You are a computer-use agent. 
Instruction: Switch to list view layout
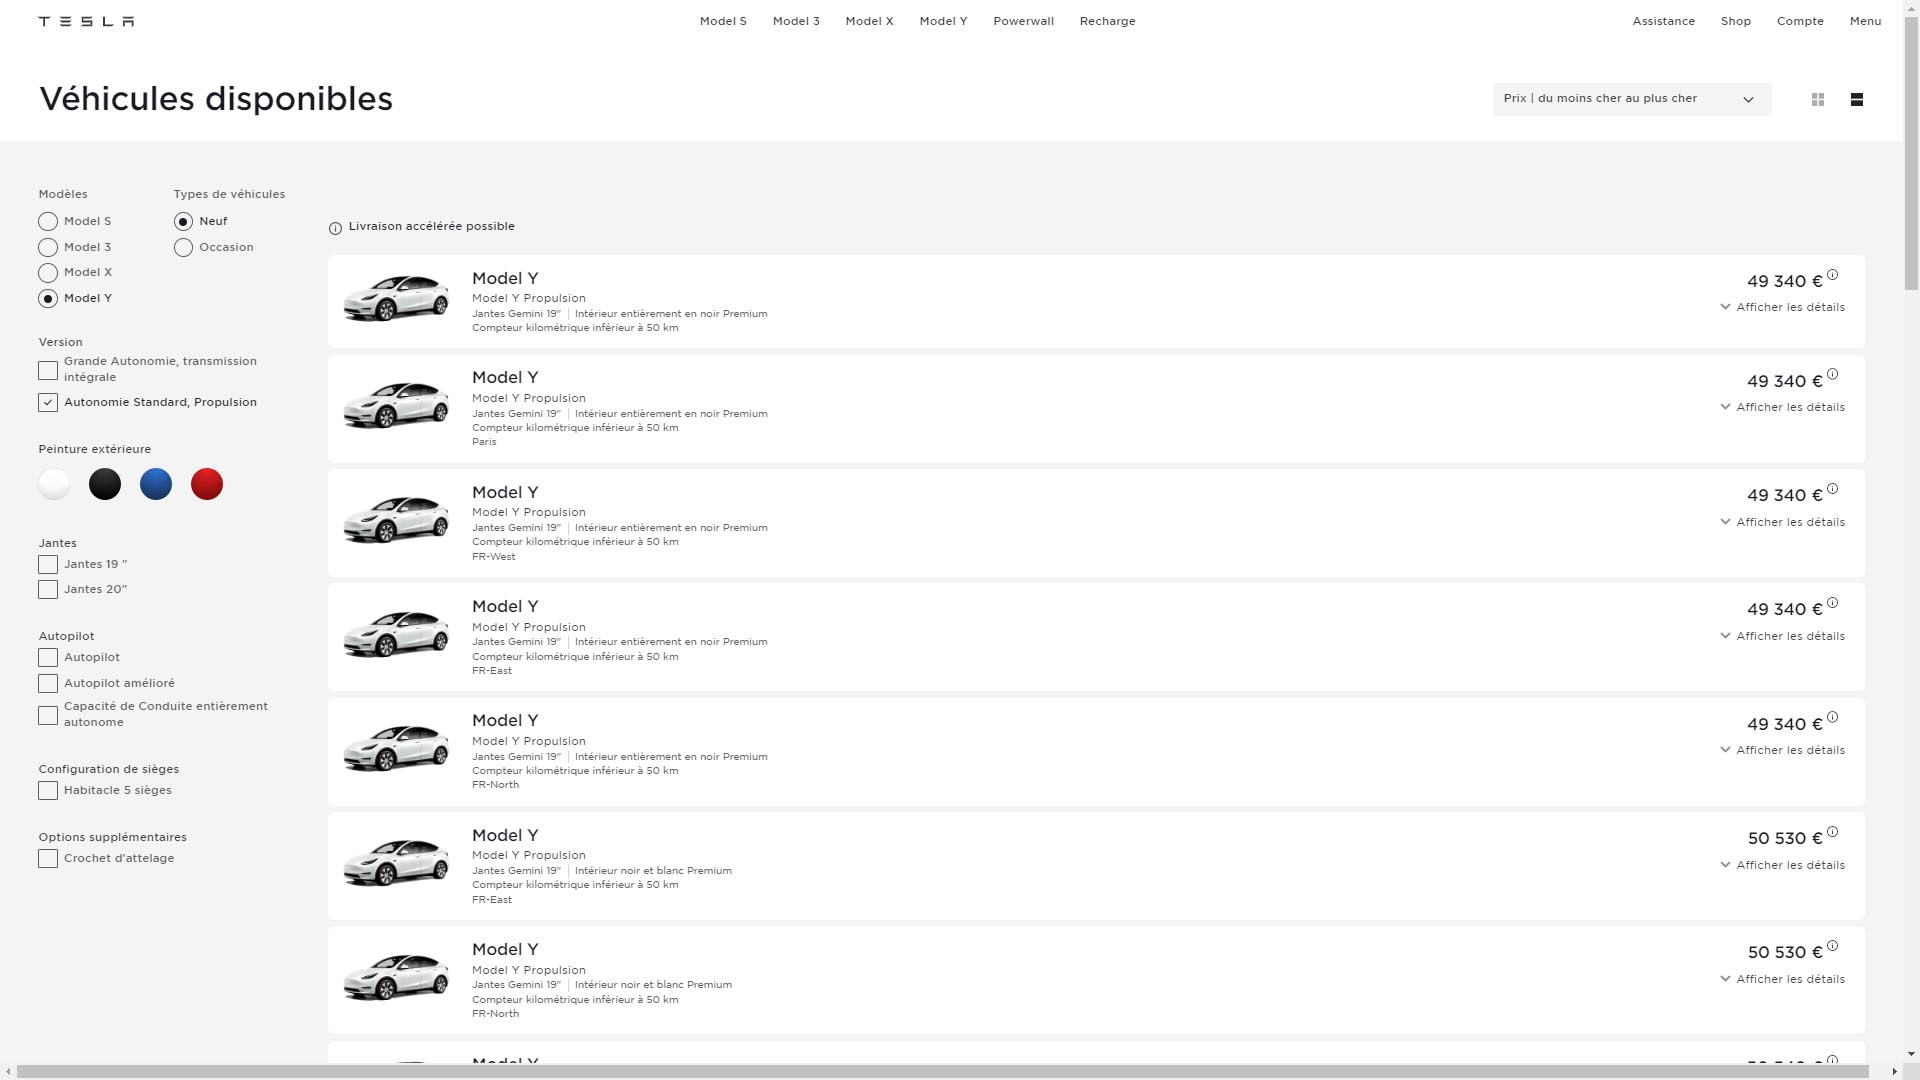[x=1857, y=99]
